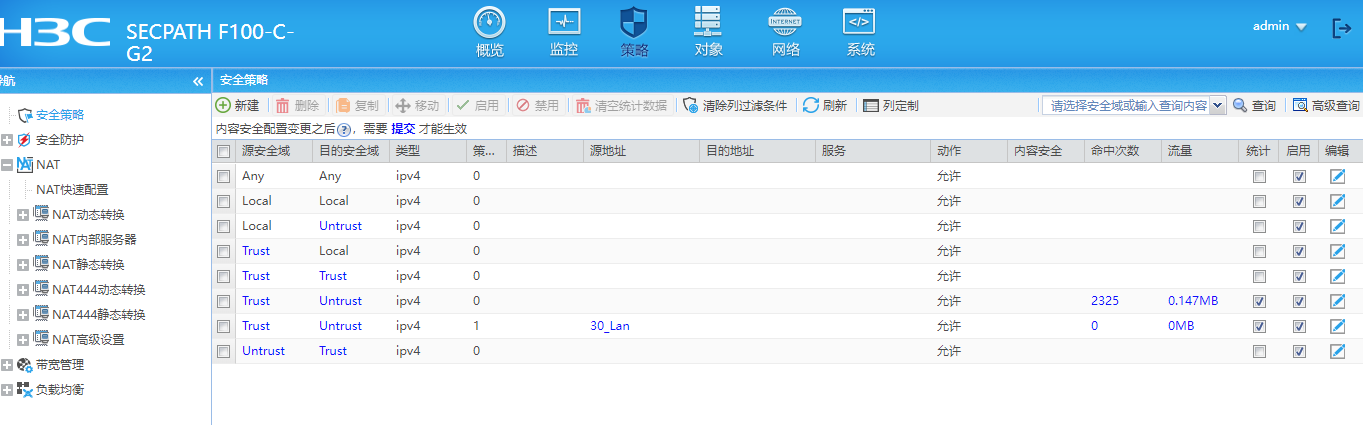This screenshot has height=425, width=1363.
Task: Click the 2325 hit count link
Action: (1106, 301)
